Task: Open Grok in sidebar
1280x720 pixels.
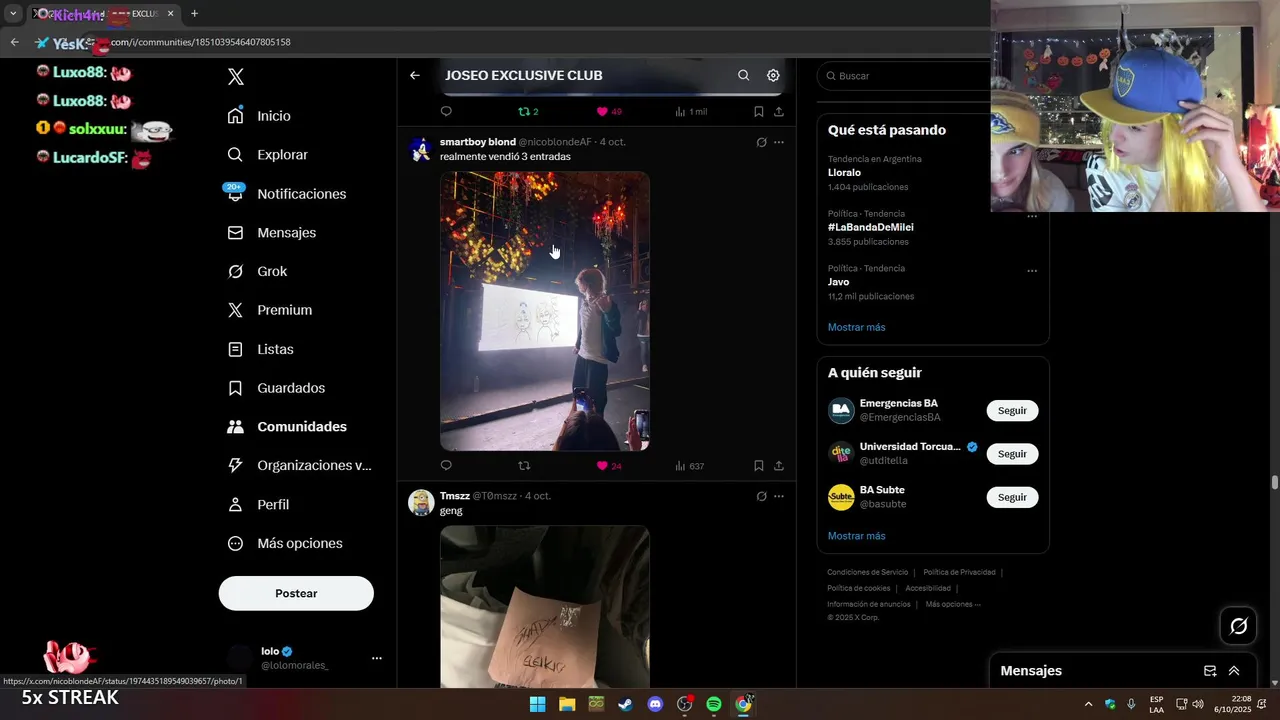Action: tap(257, 272)
